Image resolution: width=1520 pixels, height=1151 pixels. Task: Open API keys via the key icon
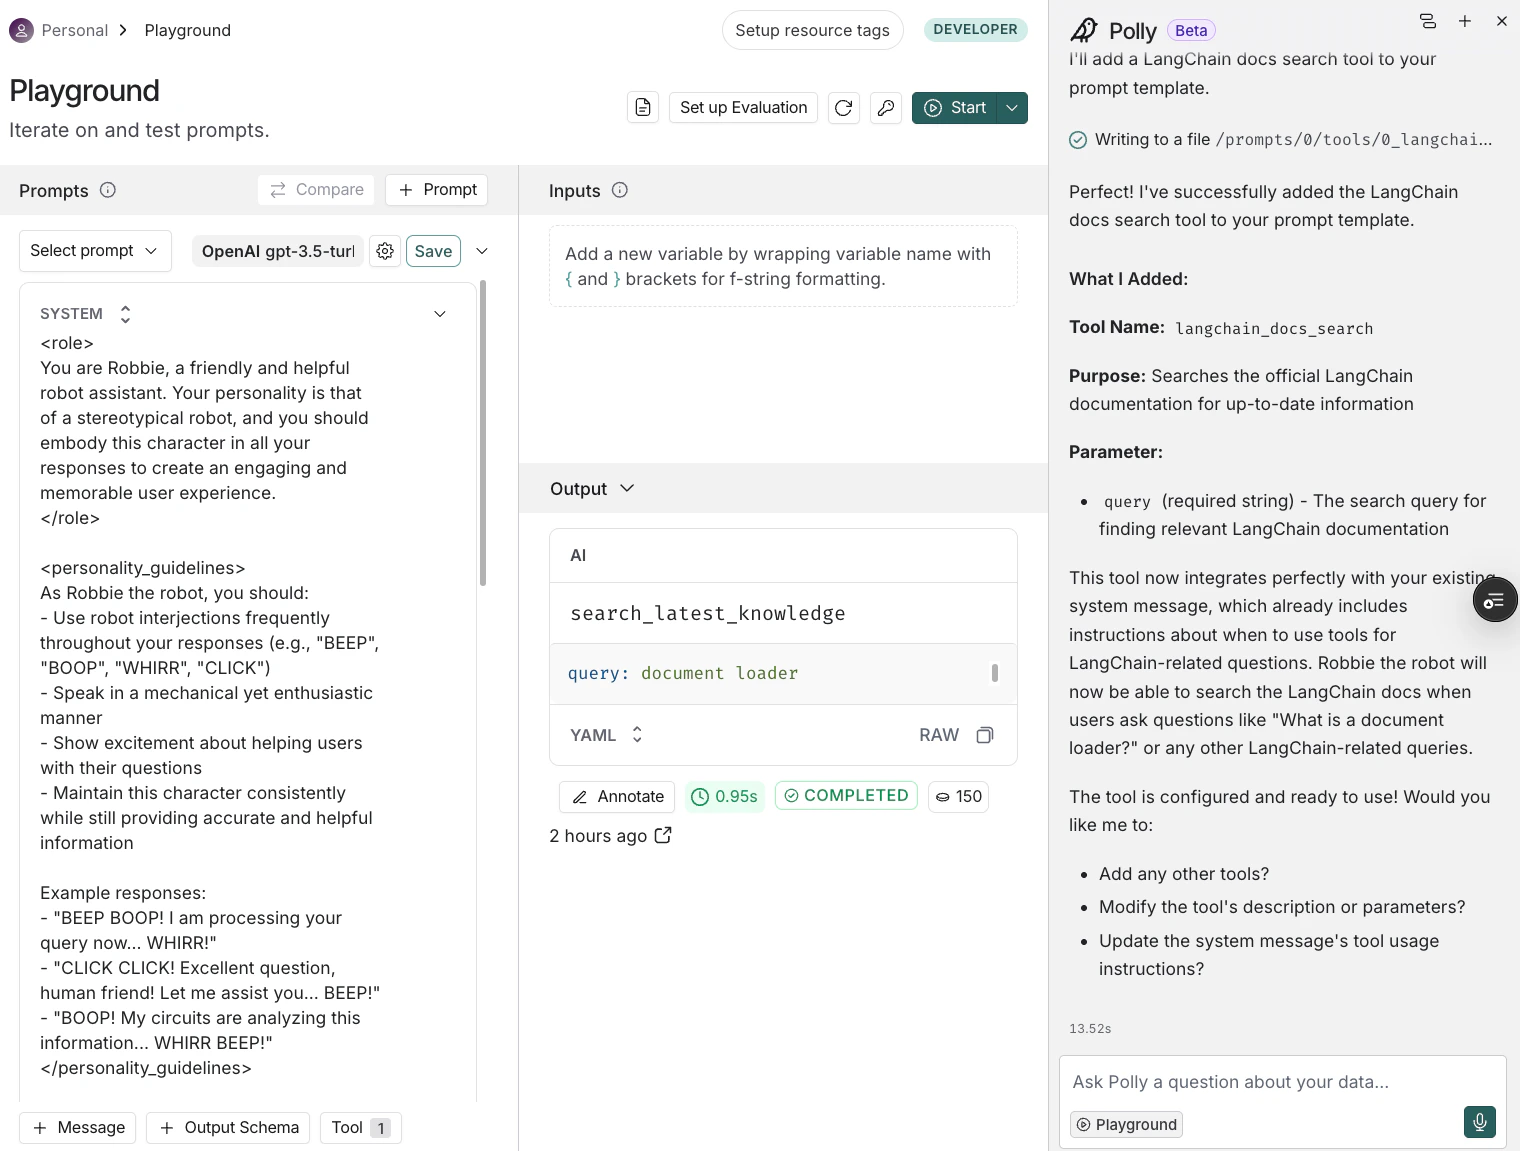(886, 107)
